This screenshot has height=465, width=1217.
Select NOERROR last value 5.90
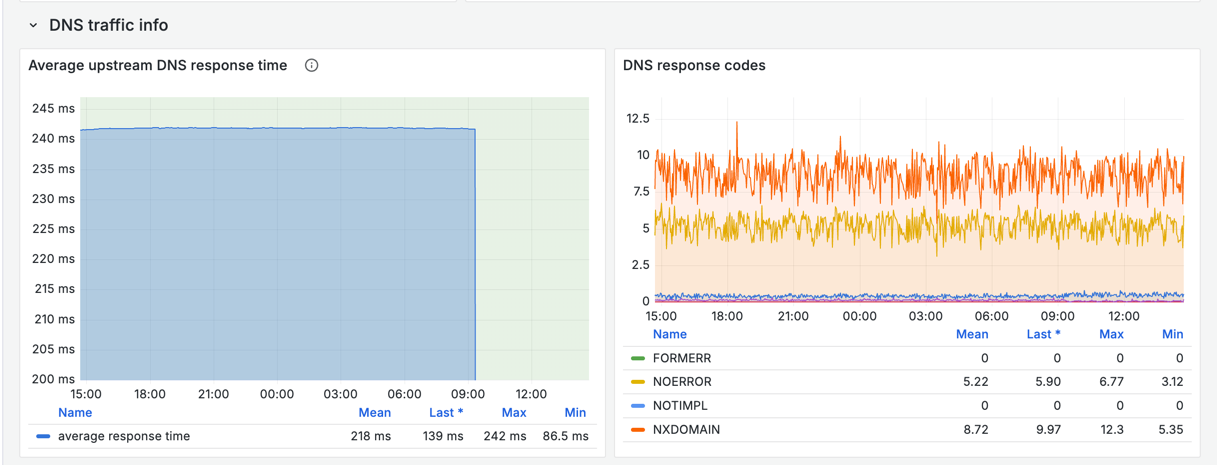click(1047, 382)
